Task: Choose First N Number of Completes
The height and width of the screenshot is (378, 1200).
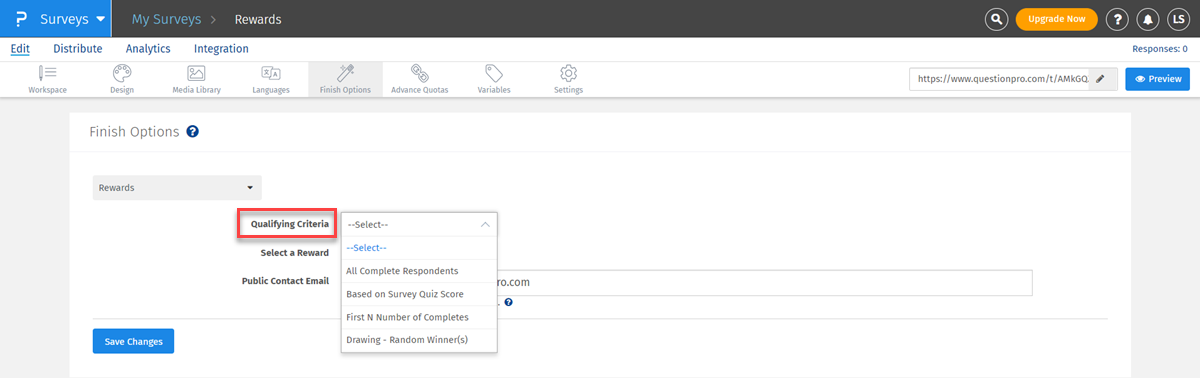Action: click(x=419, y=317)
